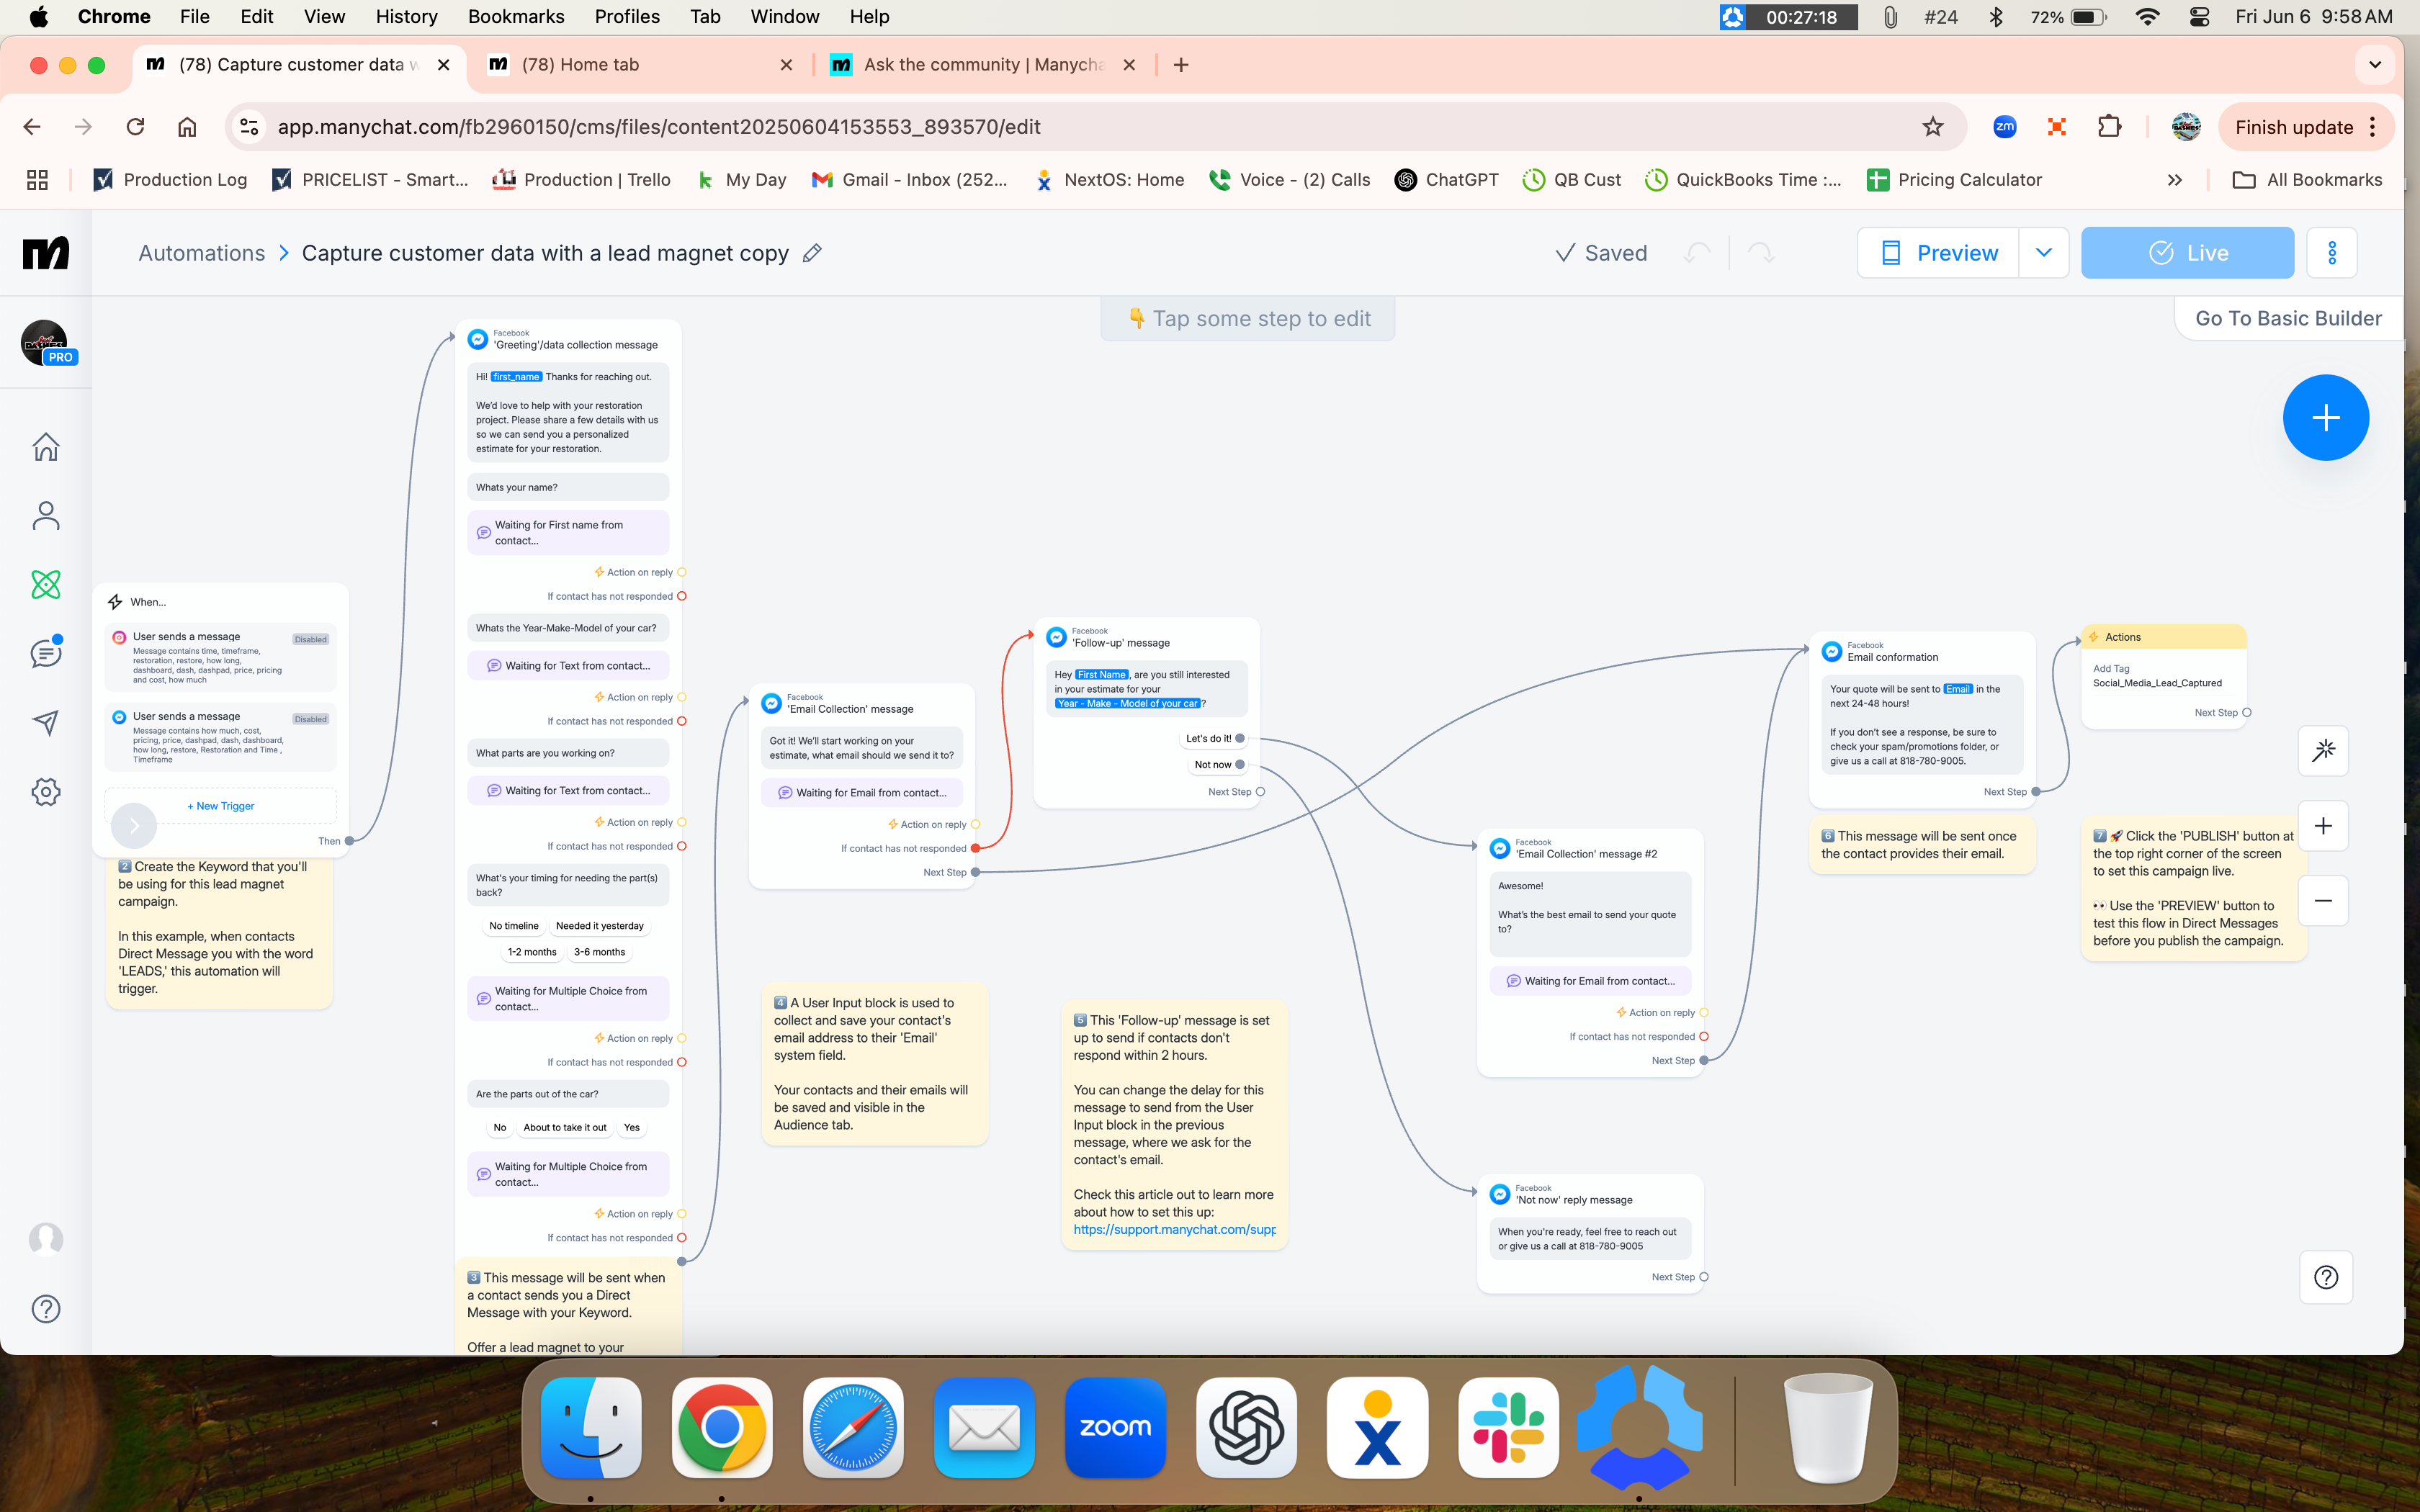Open Slack from the dock
The width and height of the screenshot is (2420, 1512).
[1508, 1428]
